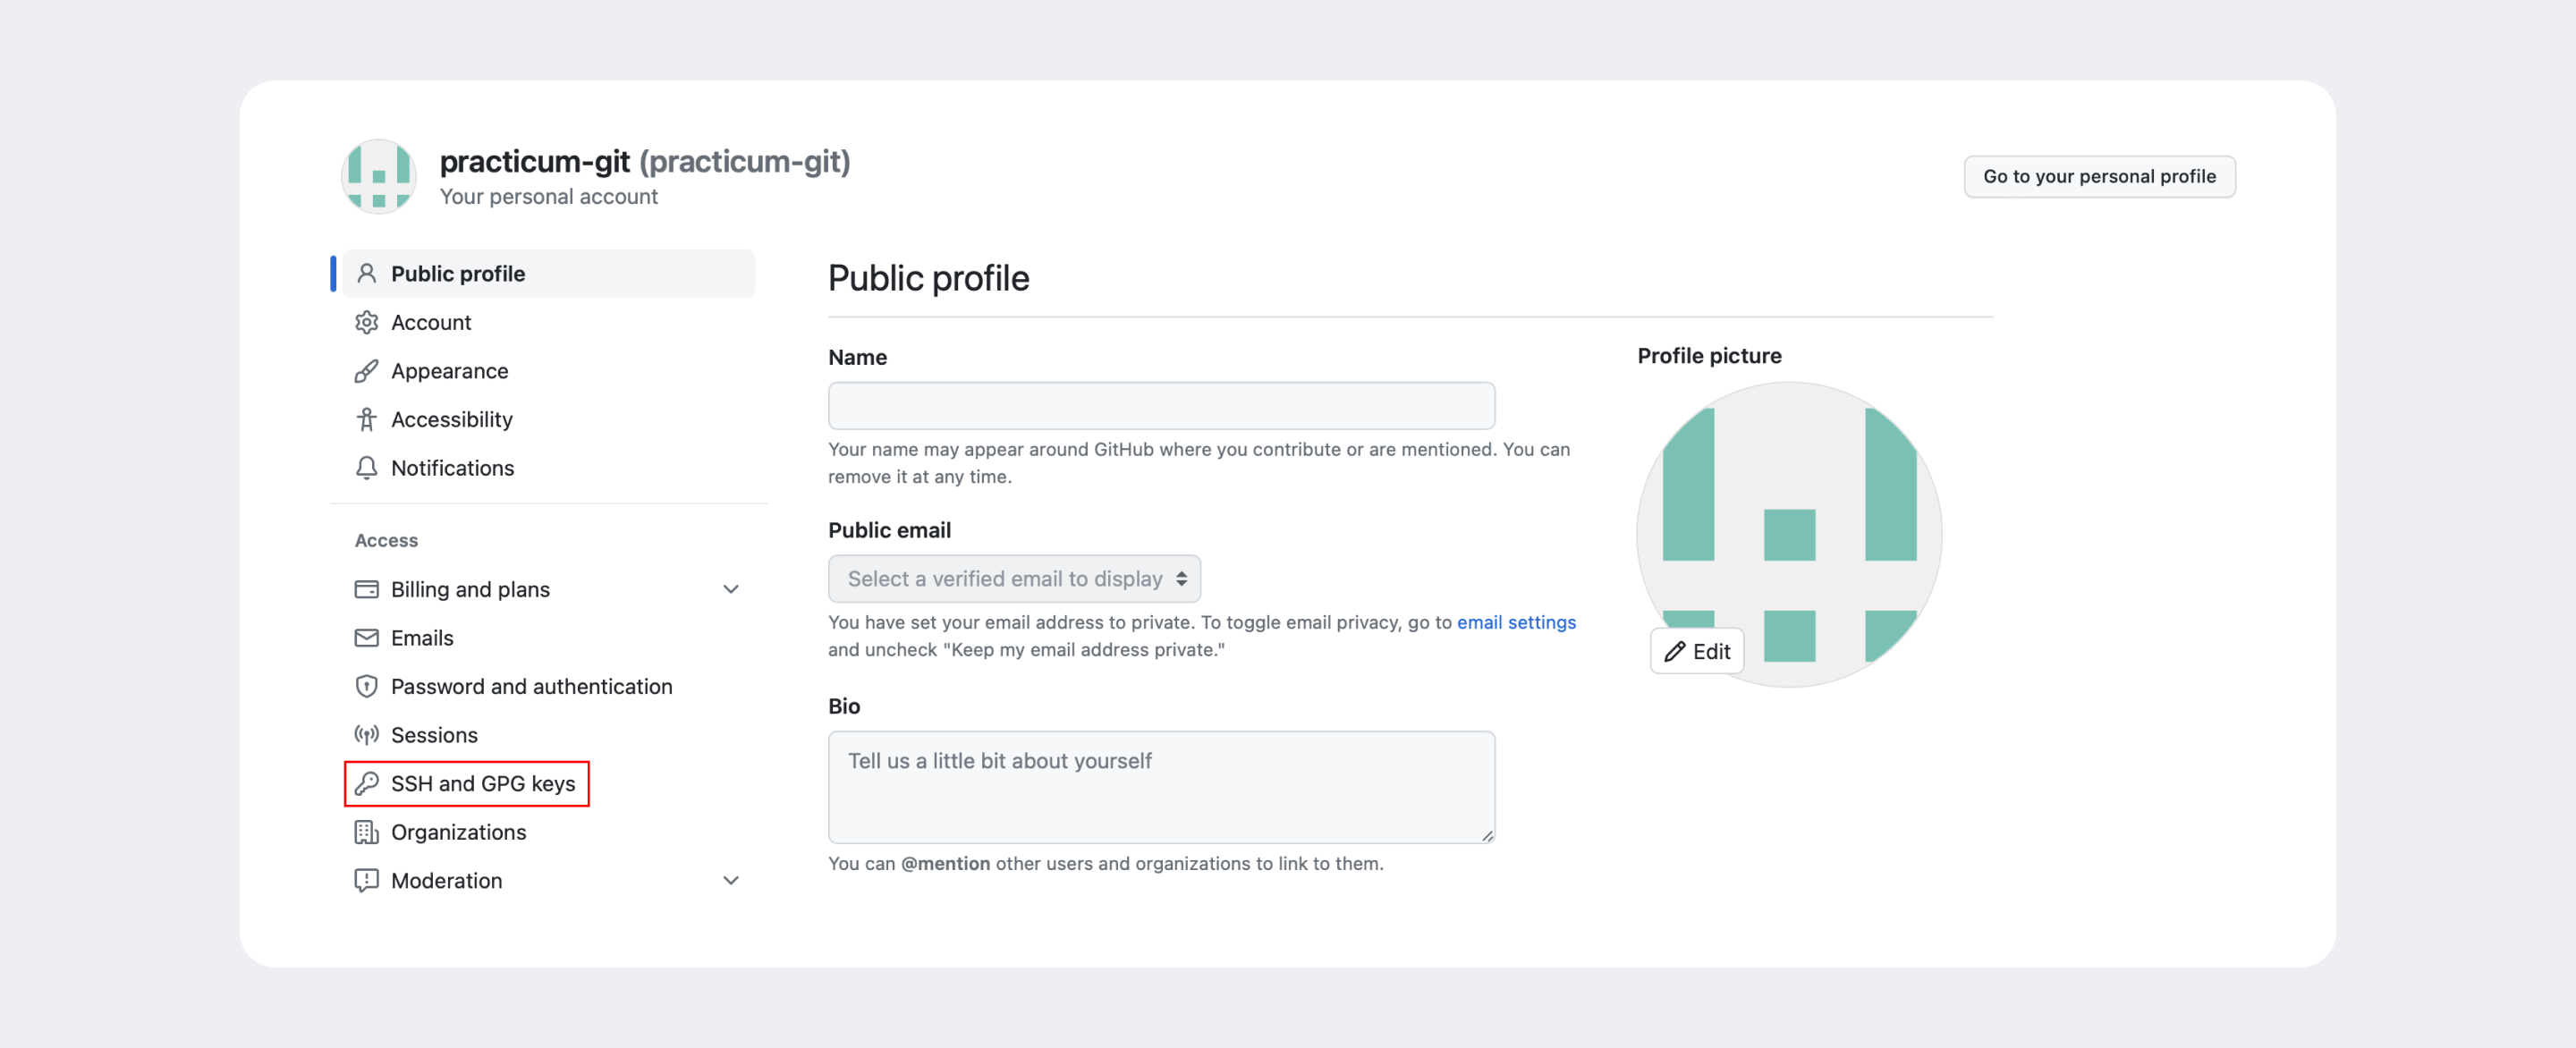Click the shield icon for Password and authentication
Viewport: 2576px width, 1048px height.
tap(366, 686)
